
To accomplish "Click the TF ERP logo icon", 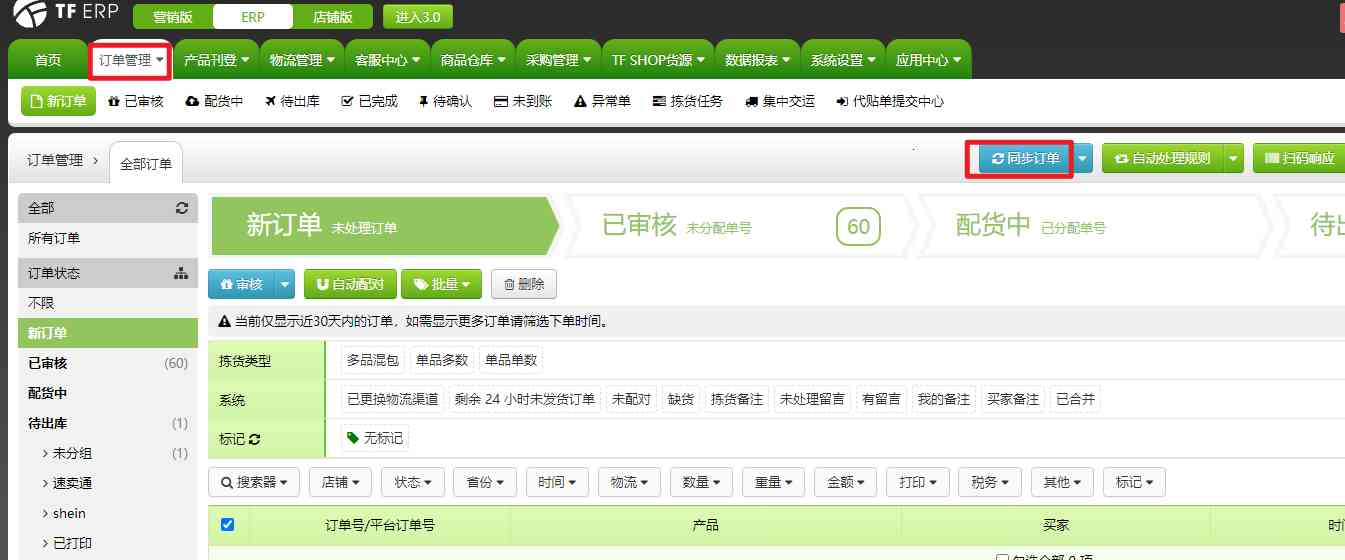I will (31, 14).
